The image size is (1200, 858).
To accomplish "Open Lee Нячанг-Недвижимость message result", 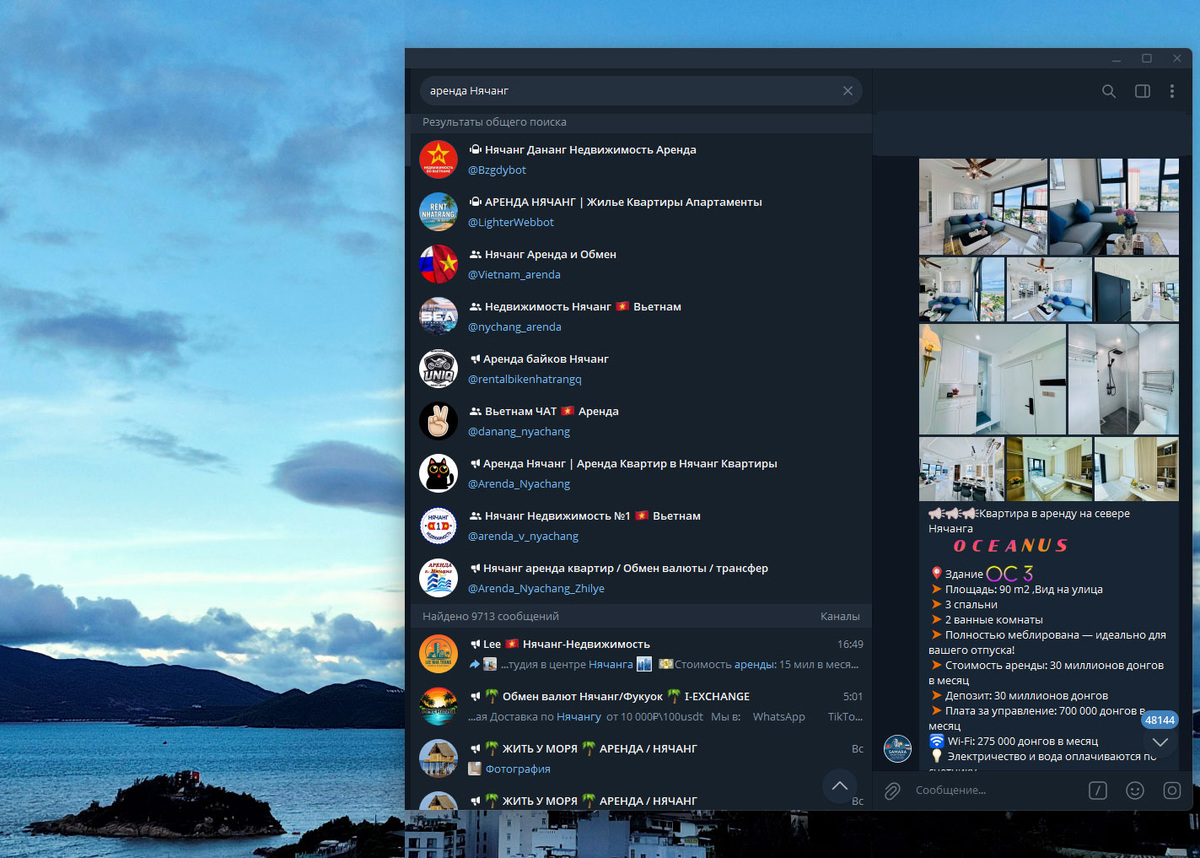I will pyautogui.click(x=641, y=654).
